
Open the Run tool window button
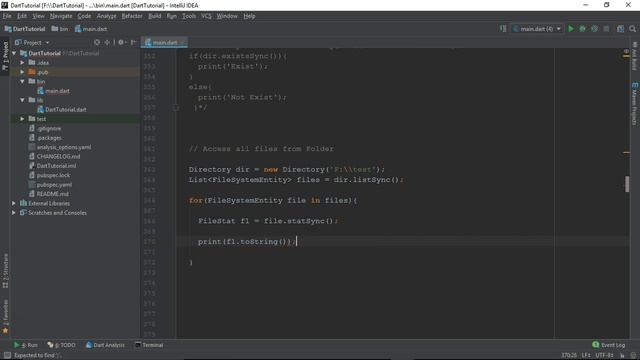tap(26, 345)
